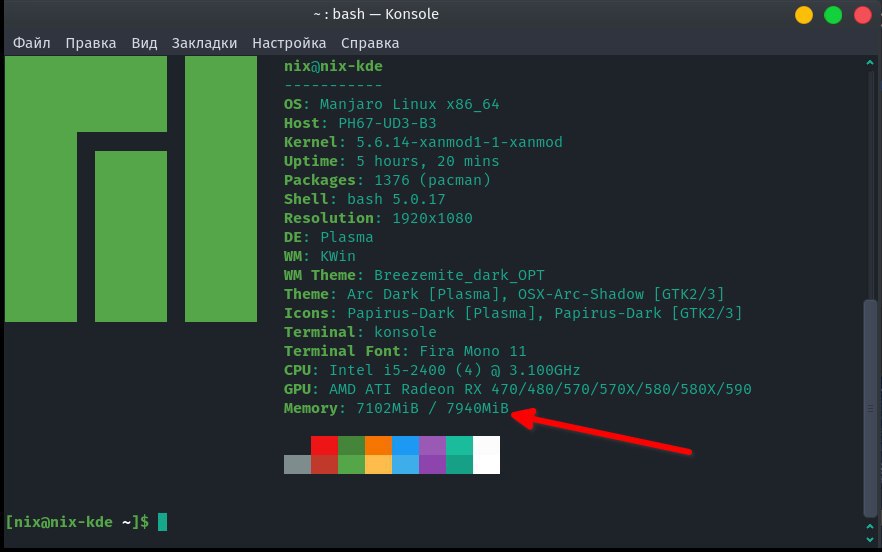Click the Shell: bash 5.0.17 line
This screenshot has width=882, height=552.
(364, 199)
